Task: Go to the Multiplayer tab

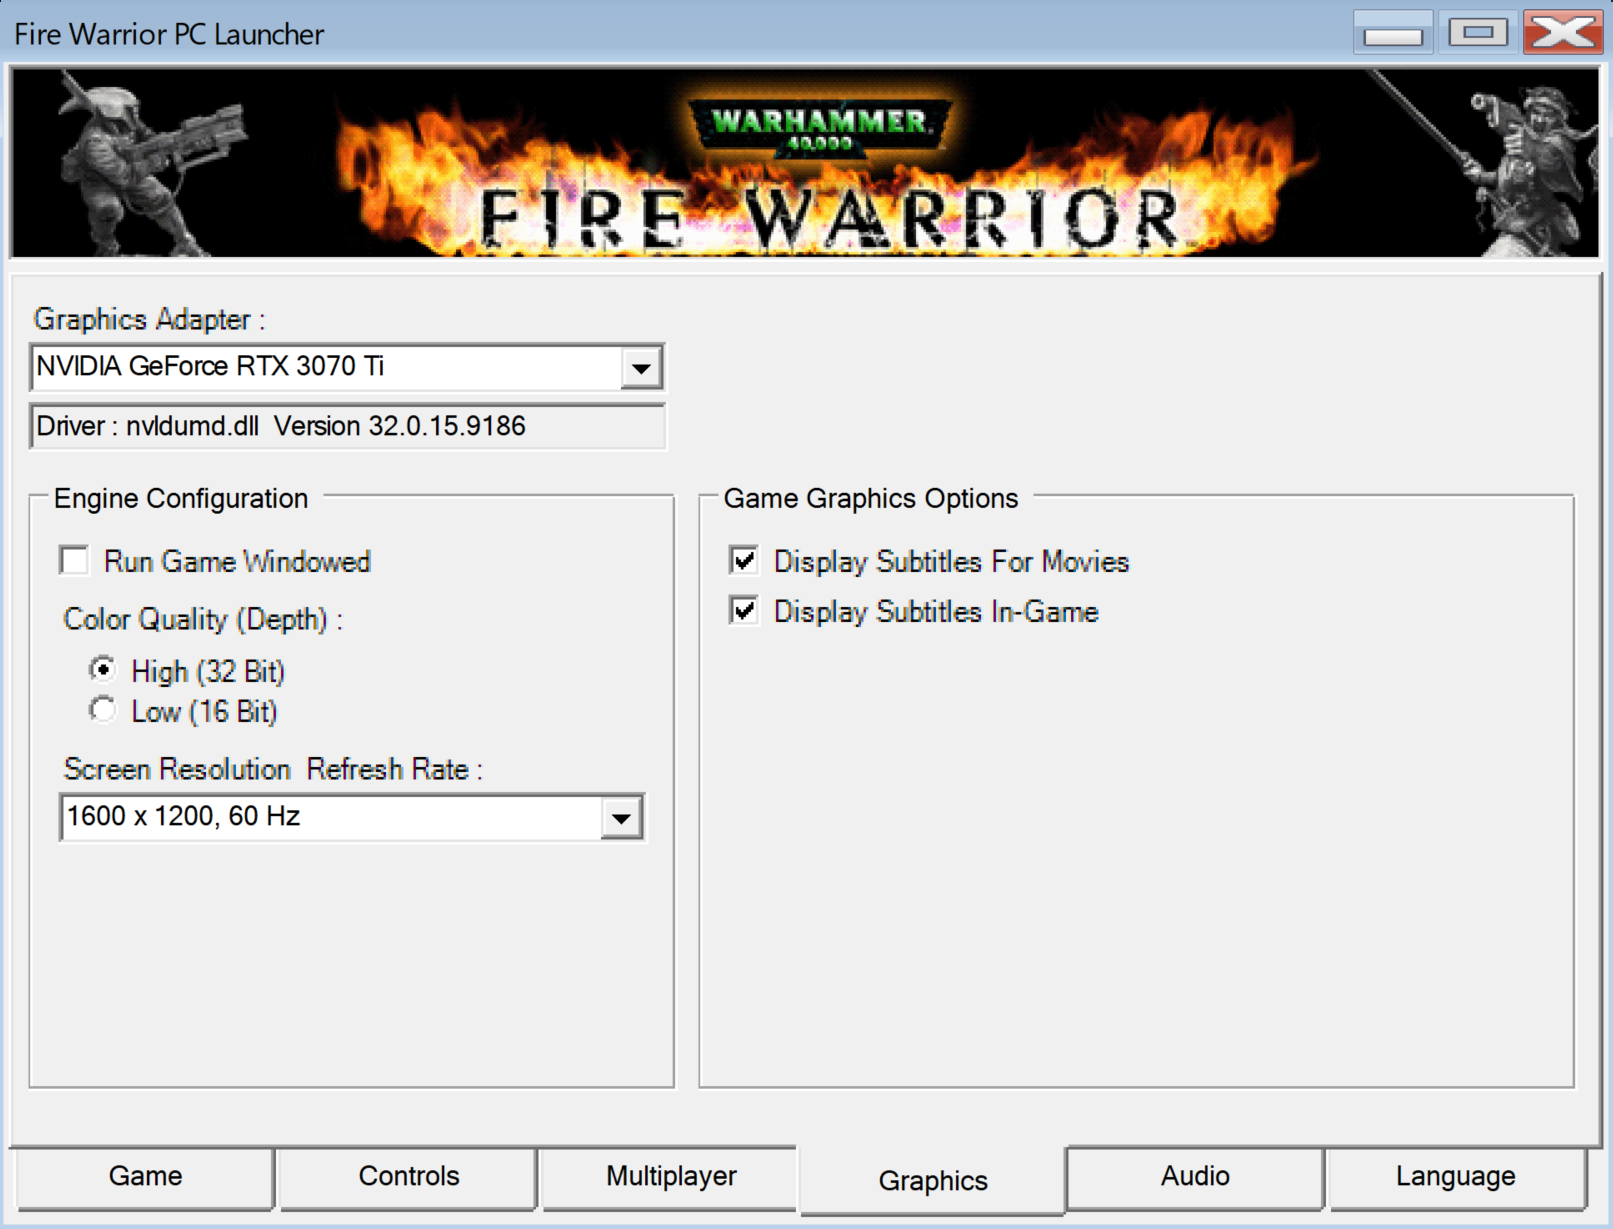Action: click(x=671, y=1177)
